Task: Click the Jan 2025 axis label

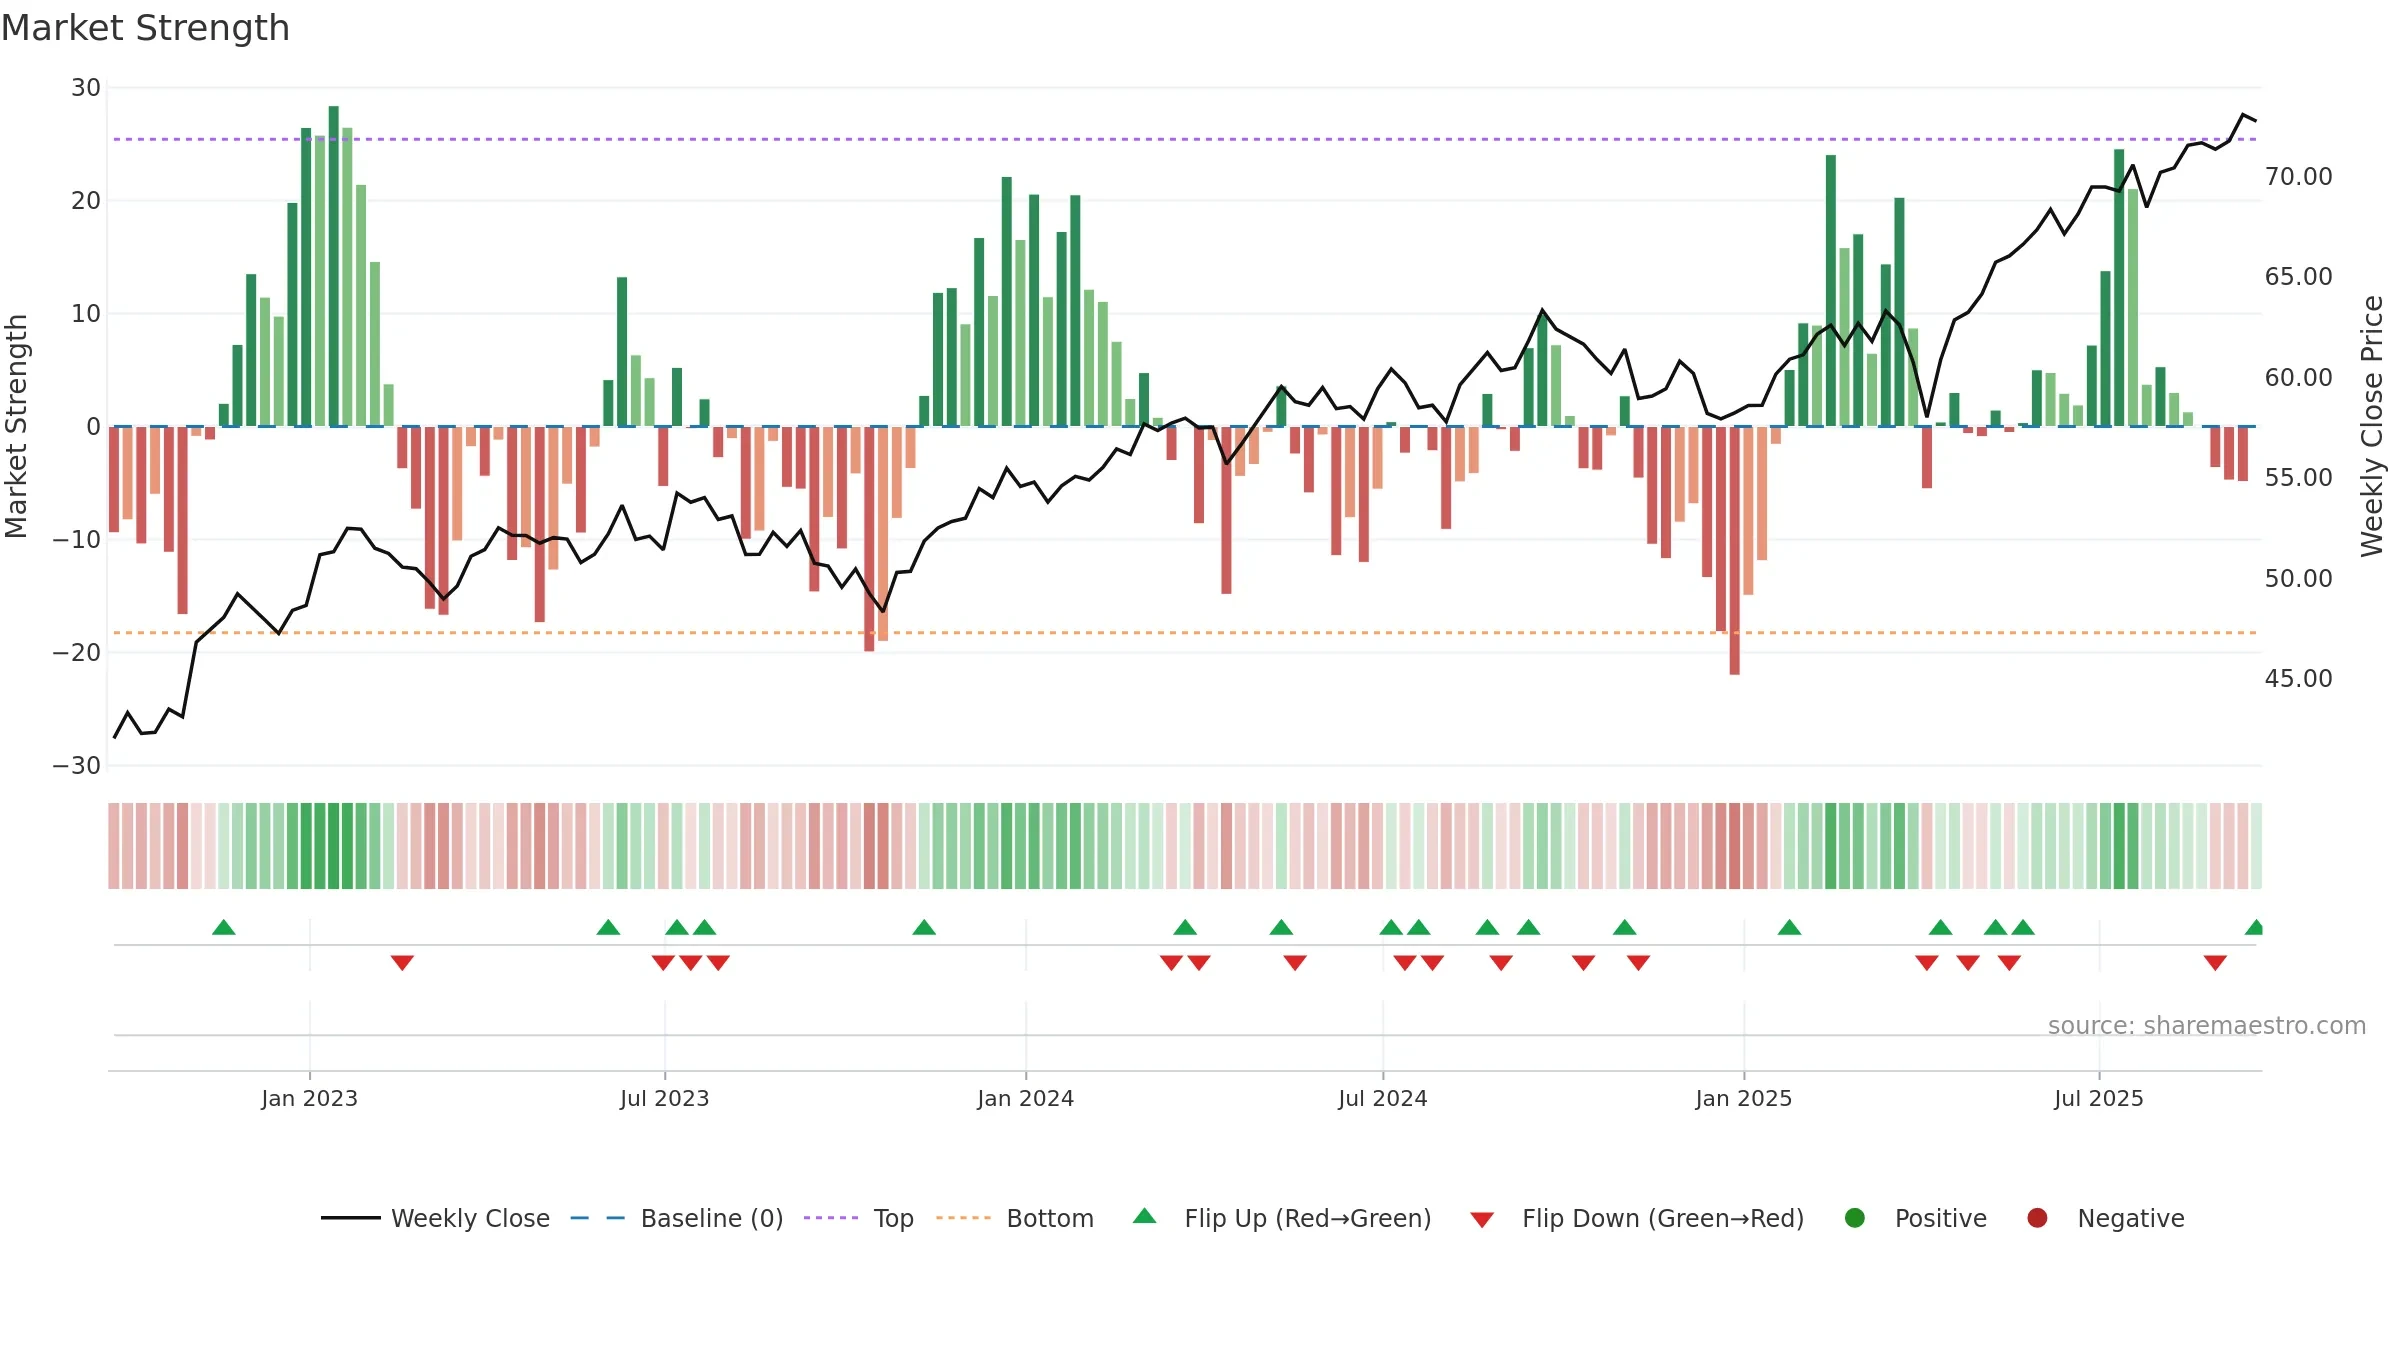Action: pyautogui.click(x=1744, y=1098)
